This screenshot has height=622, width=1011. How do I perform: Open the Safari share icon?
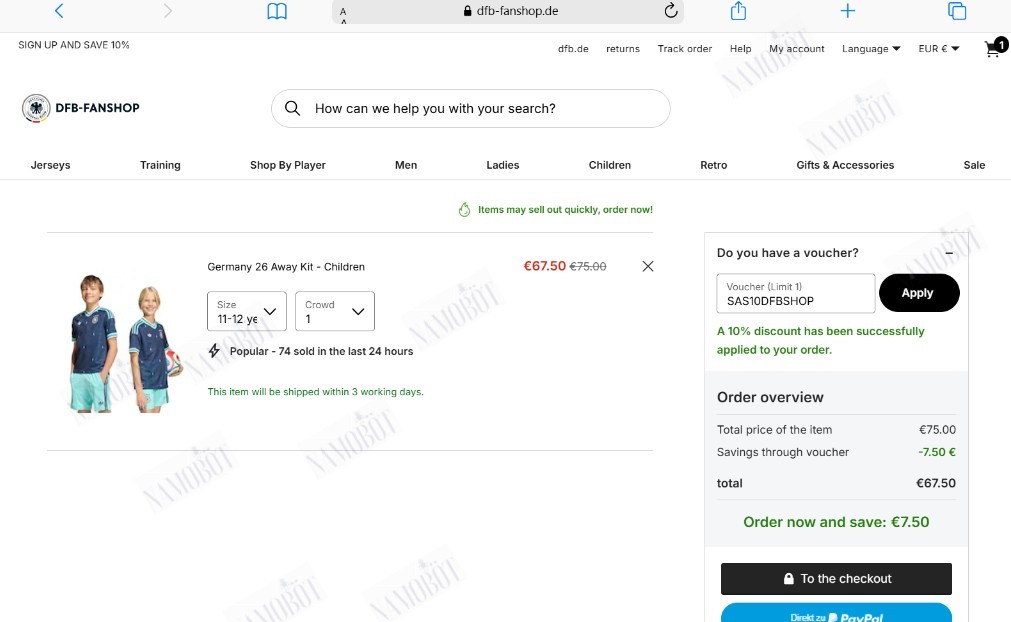click(x=738, y=10)
